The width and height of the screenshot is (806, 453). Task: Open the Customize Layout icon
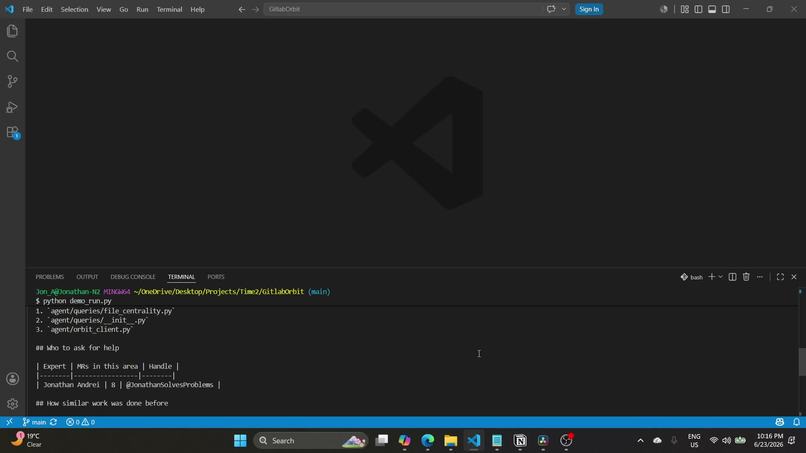pyautogui.click(x=684, y=9)
